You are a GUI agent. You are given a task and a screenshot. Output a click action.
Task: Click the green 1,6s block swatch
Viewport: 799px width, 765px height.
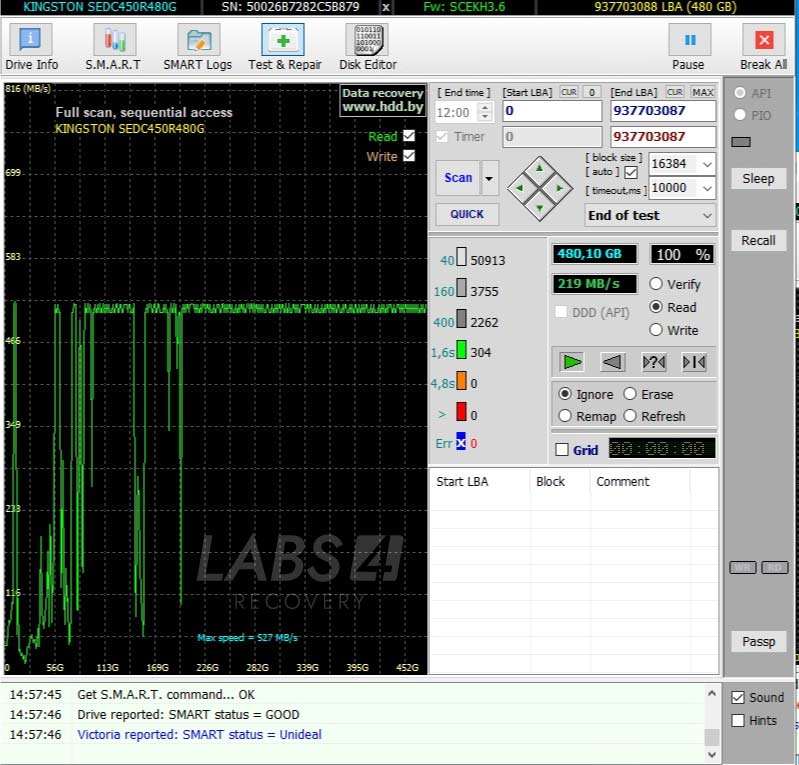[461, 350]
